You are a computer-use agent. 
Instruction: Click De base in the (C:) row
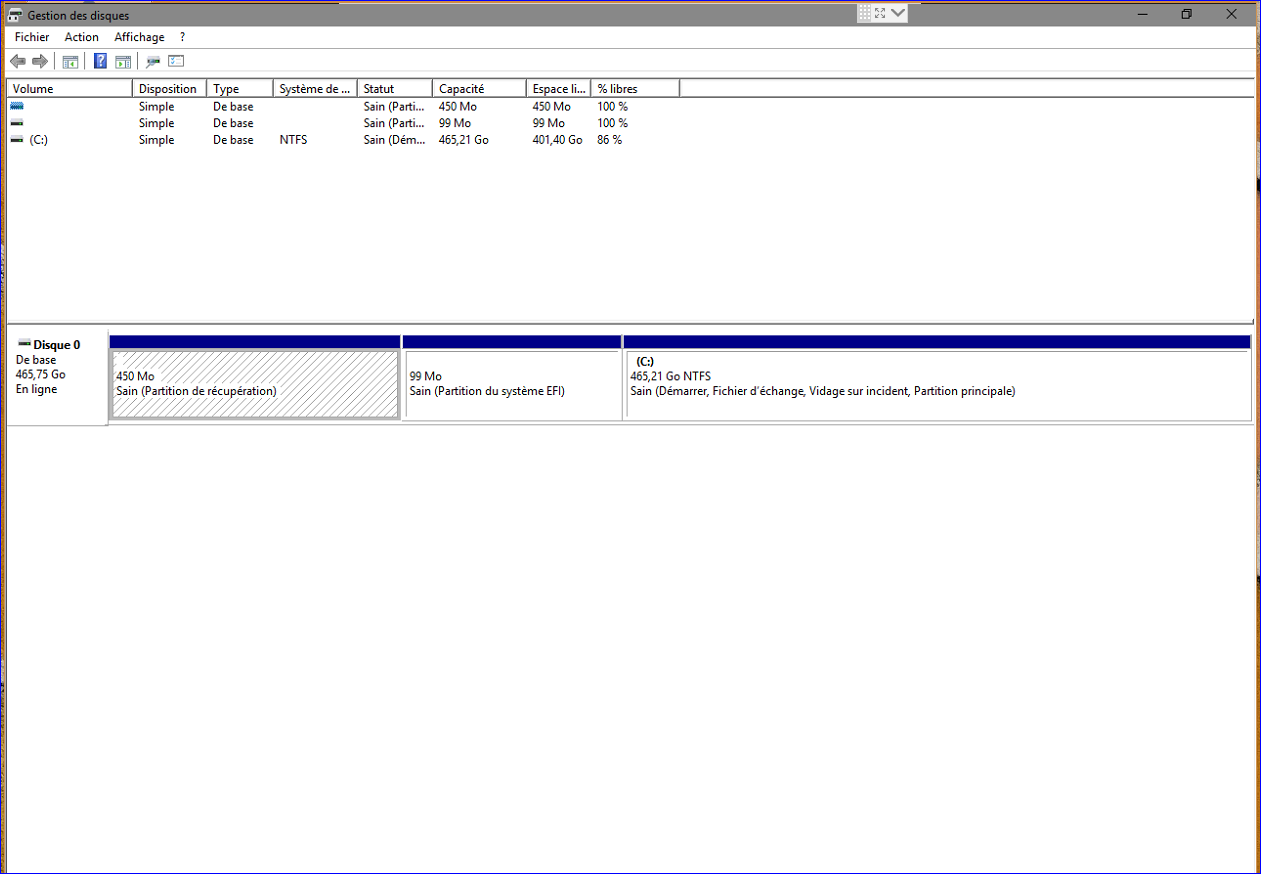click(233, 140)
